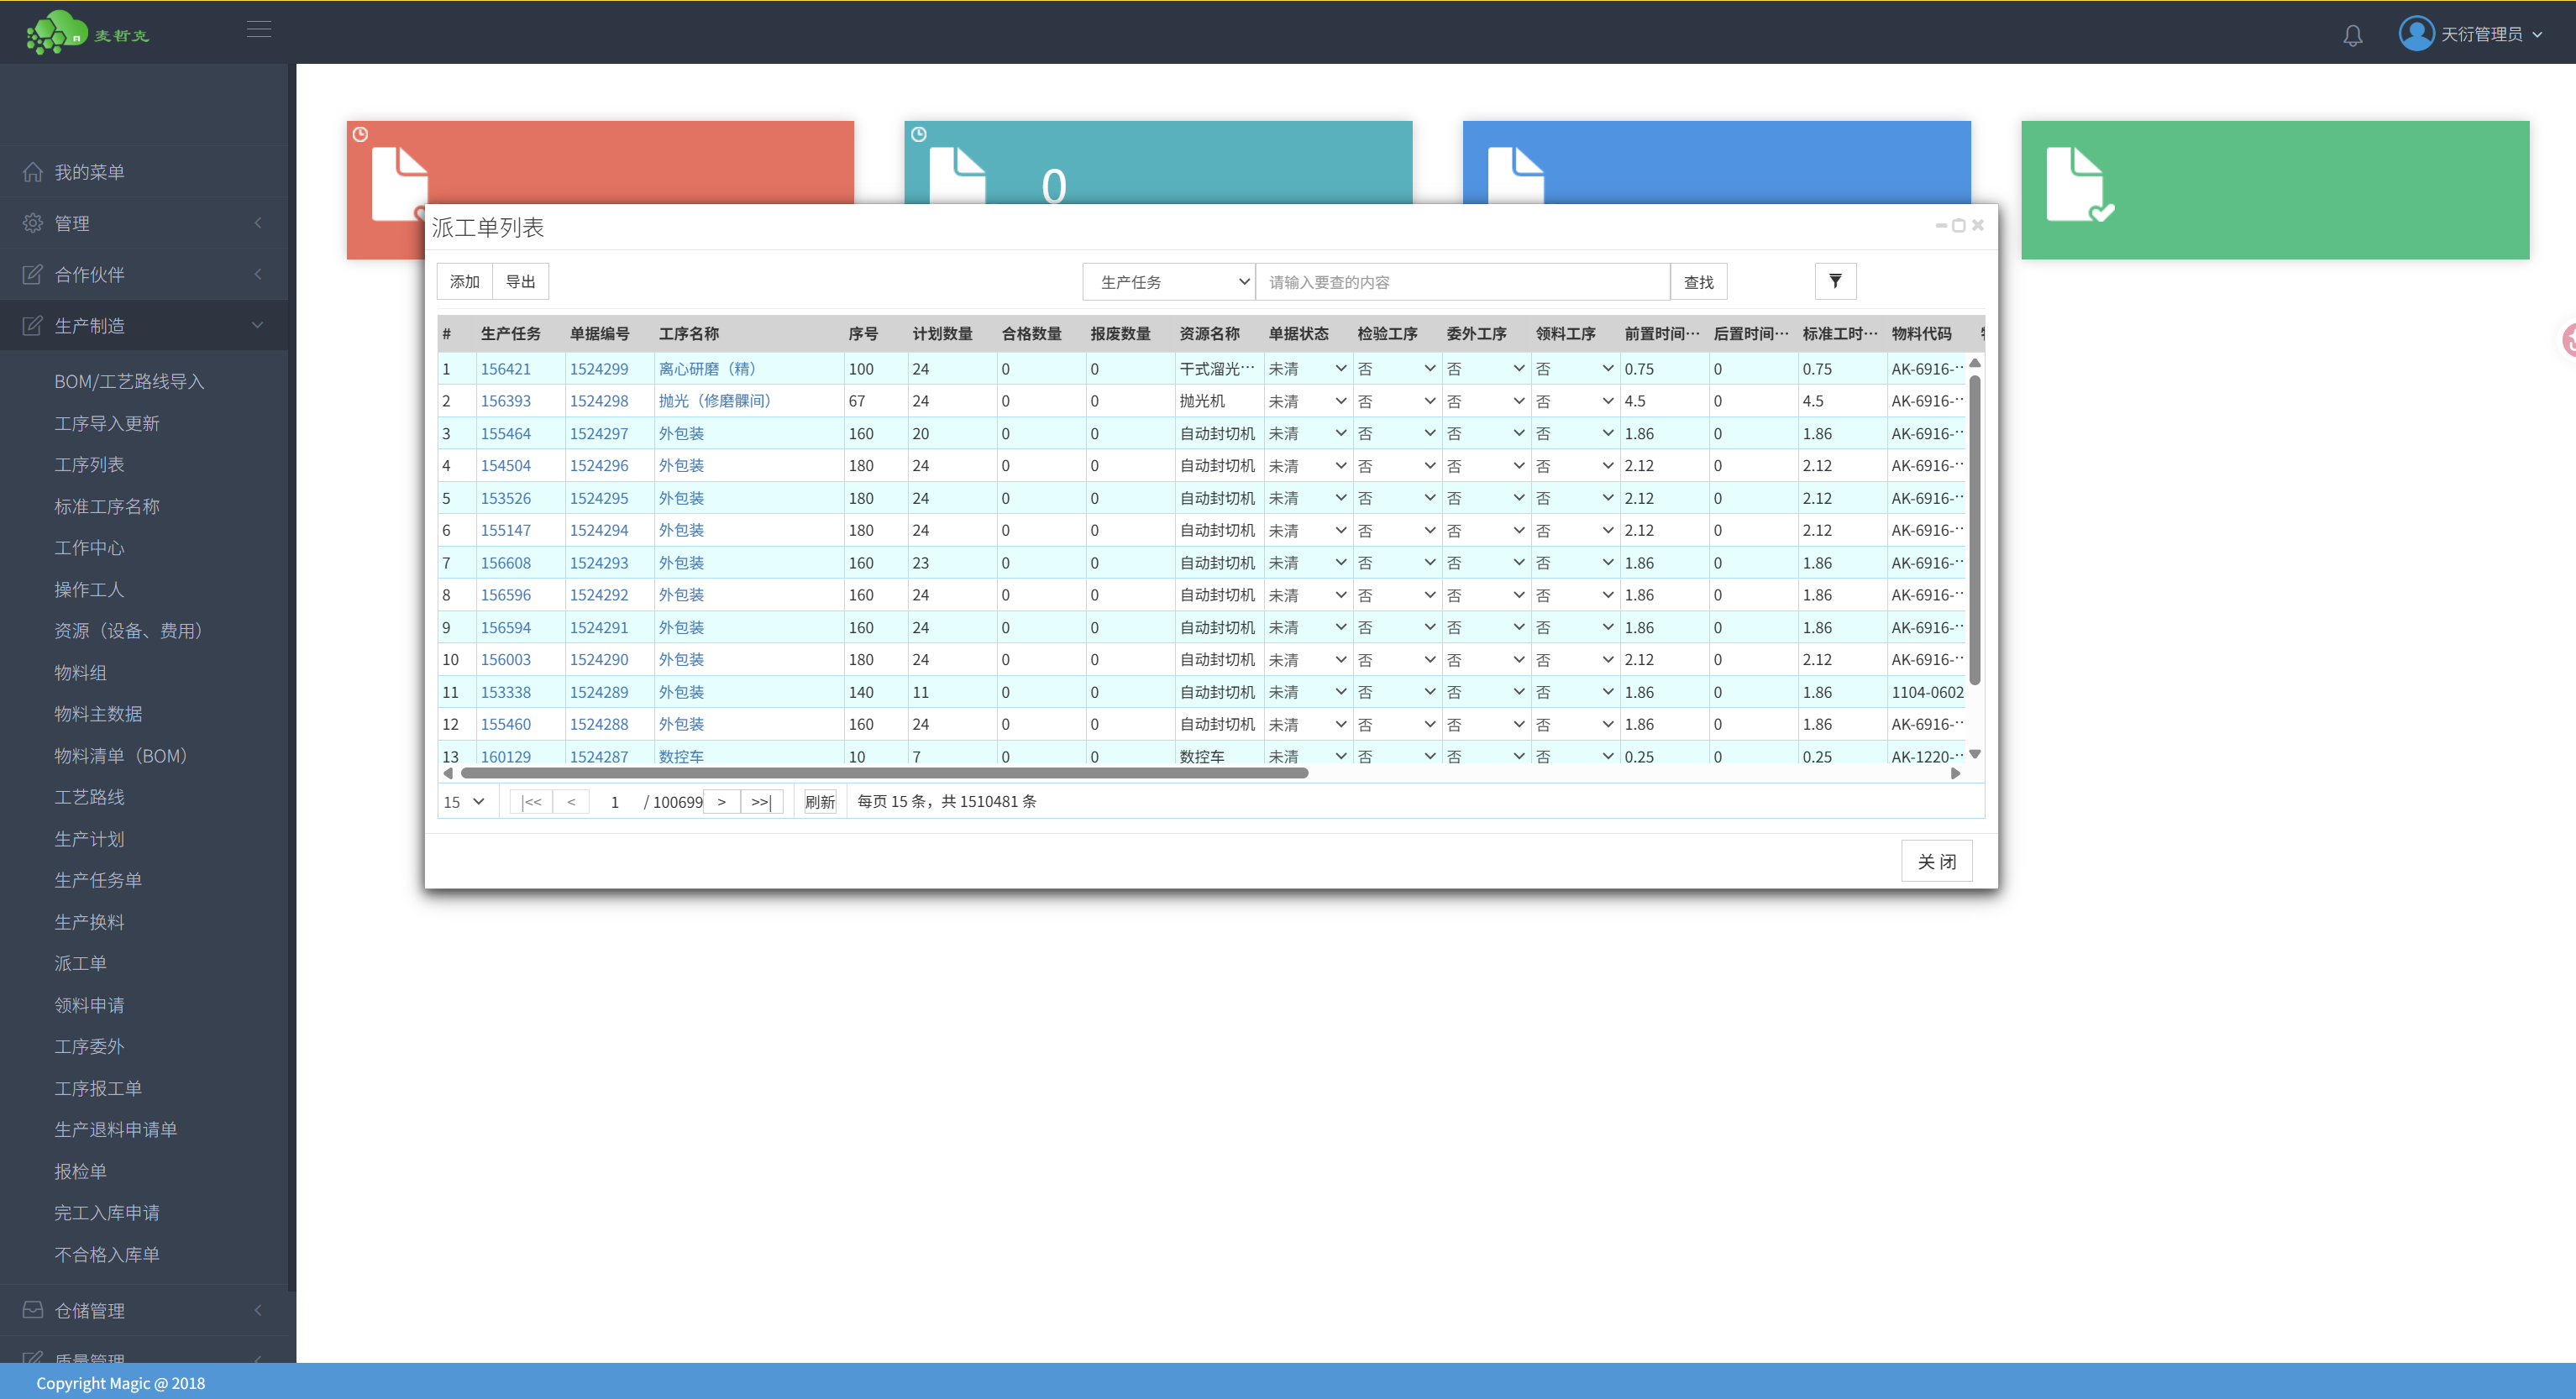Click the blue card document icon
This screenshot has width=2576, height=1399.
1515,175
